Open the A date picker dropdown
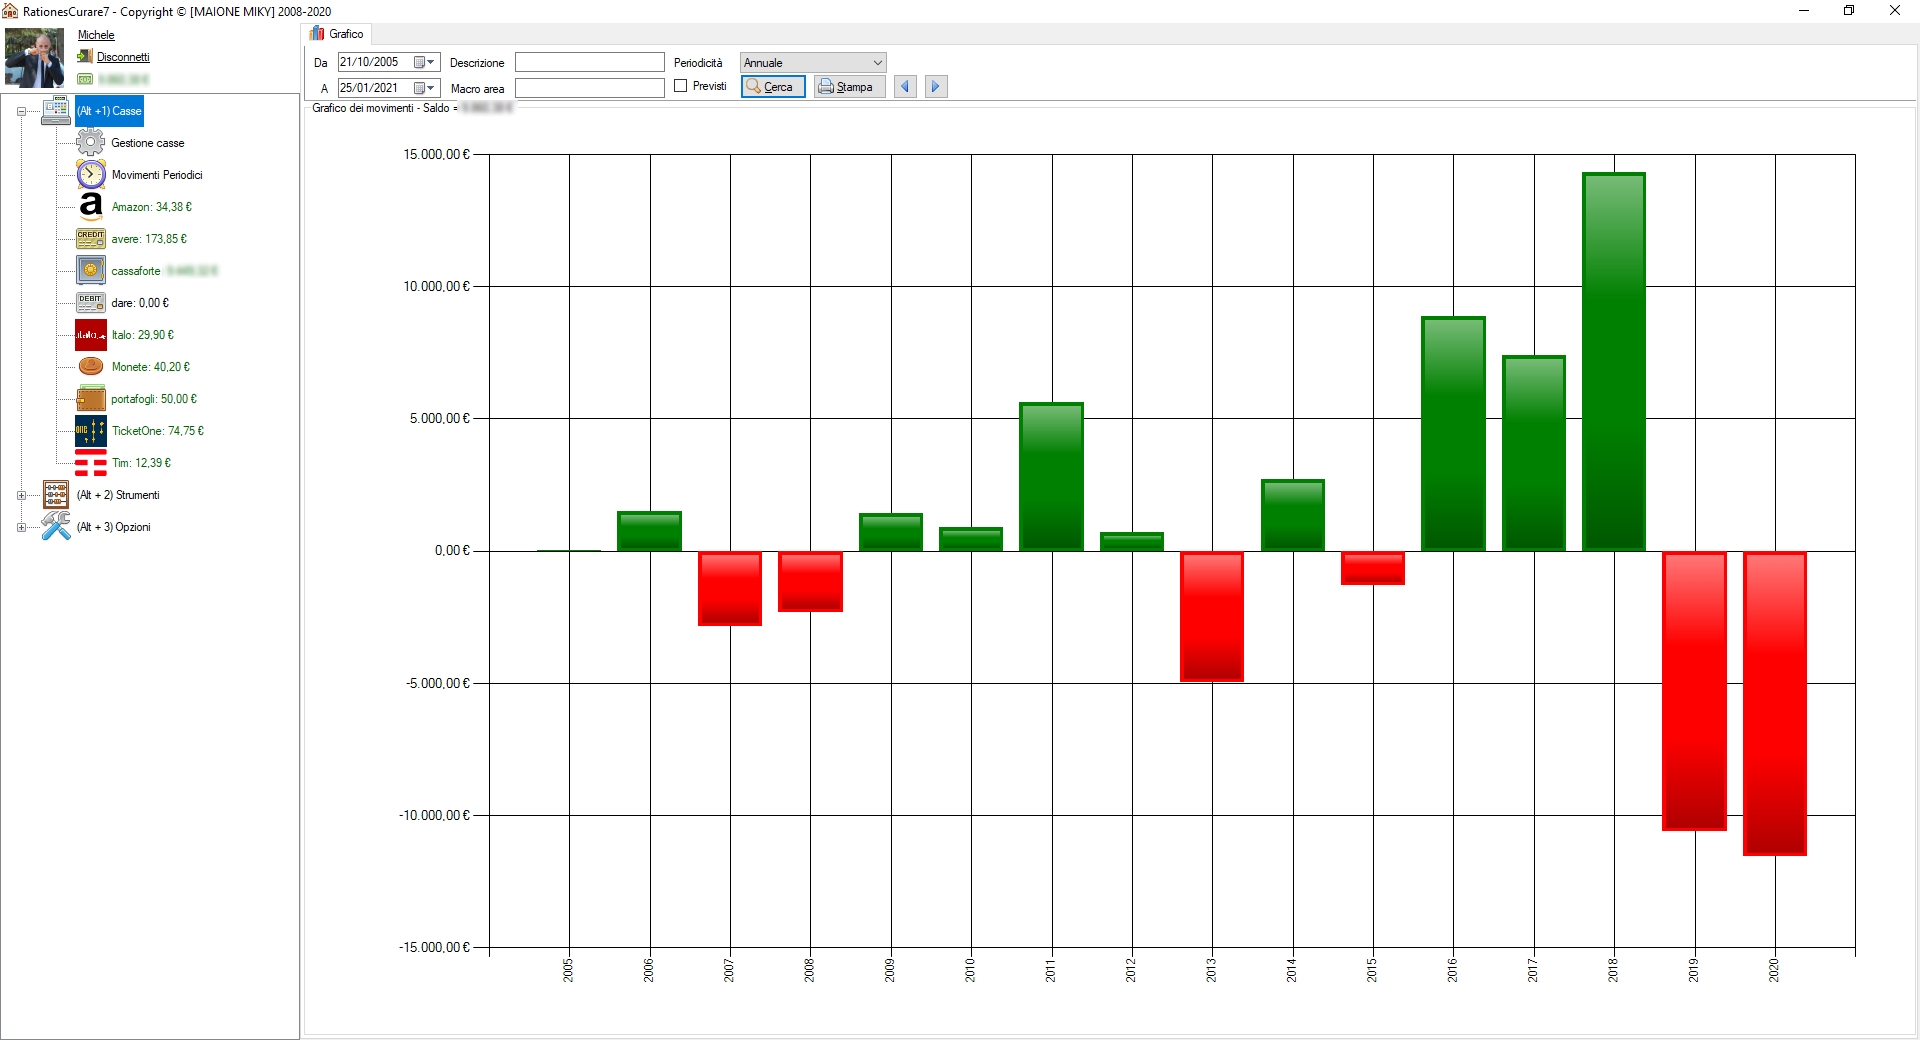1920x1040 pixels. tap(430, 87)
